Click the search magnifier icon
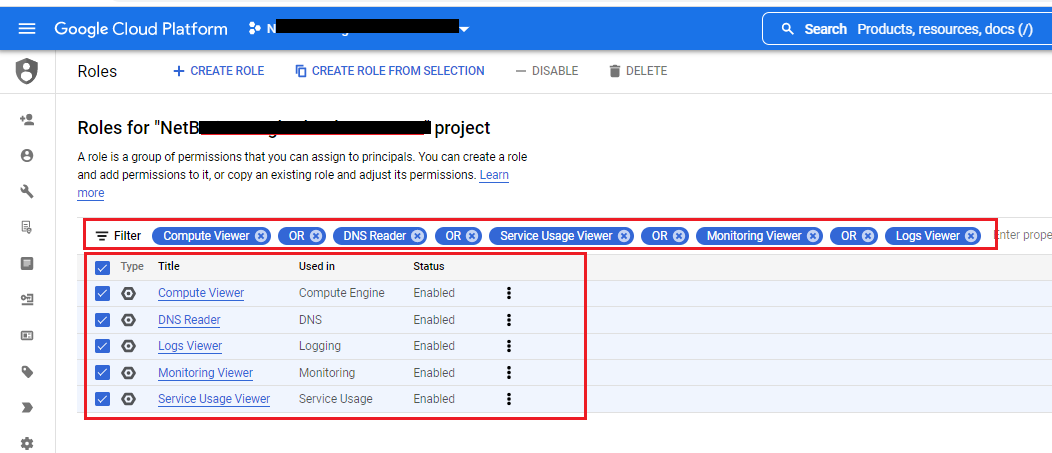Screen dimensions: 1052x453 pyautogui.click(x=788, y=30)
